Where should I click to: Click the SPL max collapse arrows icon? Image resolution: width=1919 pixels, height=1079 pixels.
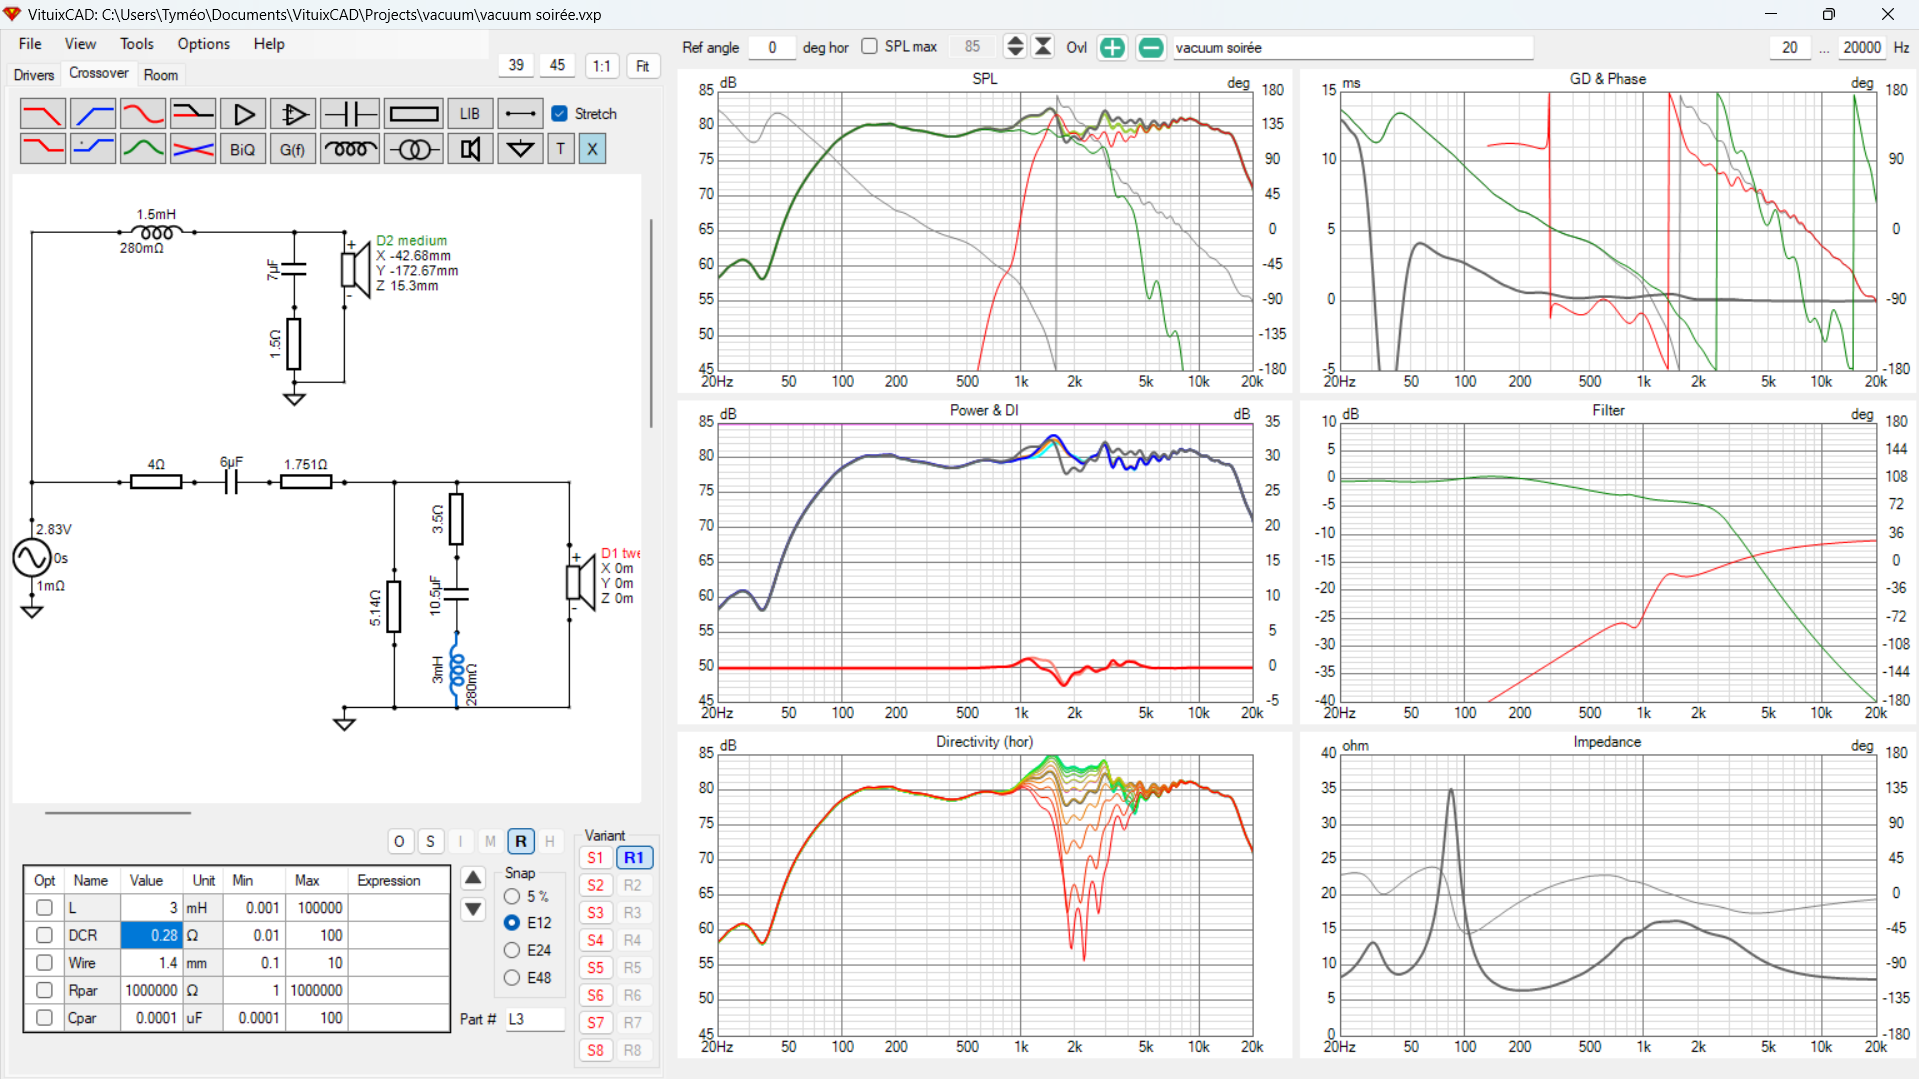pos(1043,47)
